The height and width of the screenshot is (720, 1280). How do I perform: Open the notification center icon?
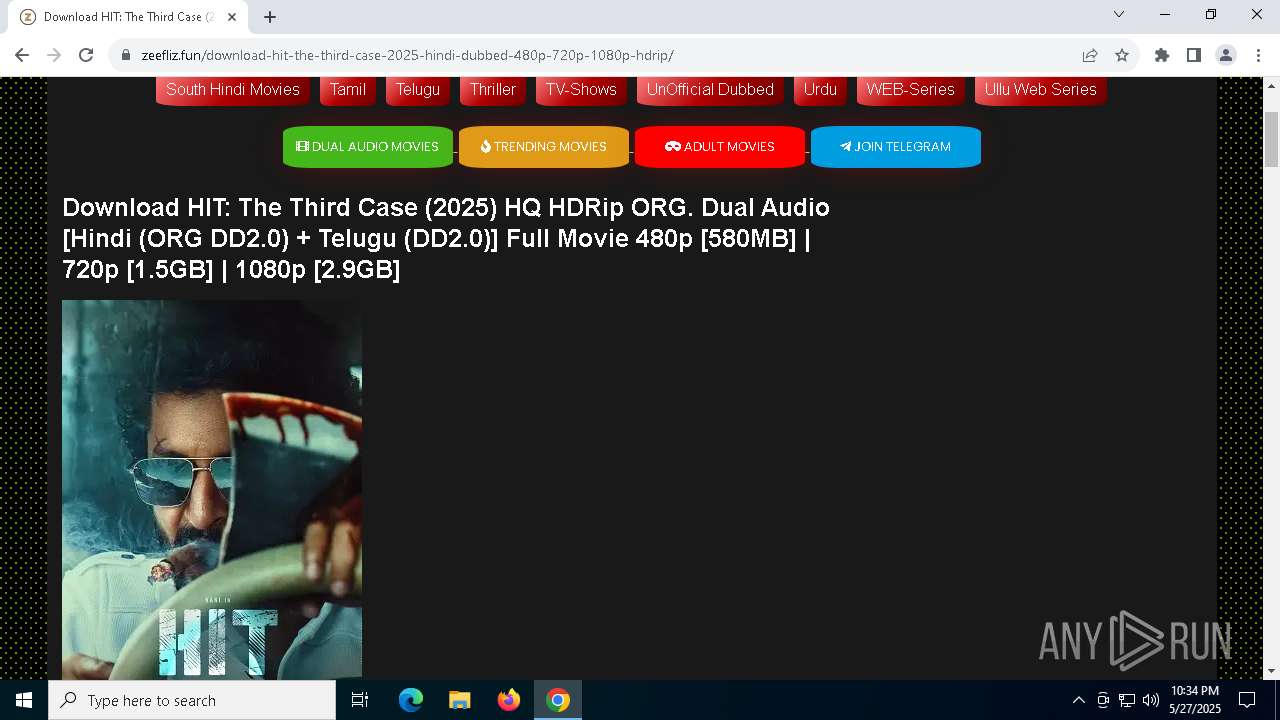pyautogui.click(x=1247, y=700)
